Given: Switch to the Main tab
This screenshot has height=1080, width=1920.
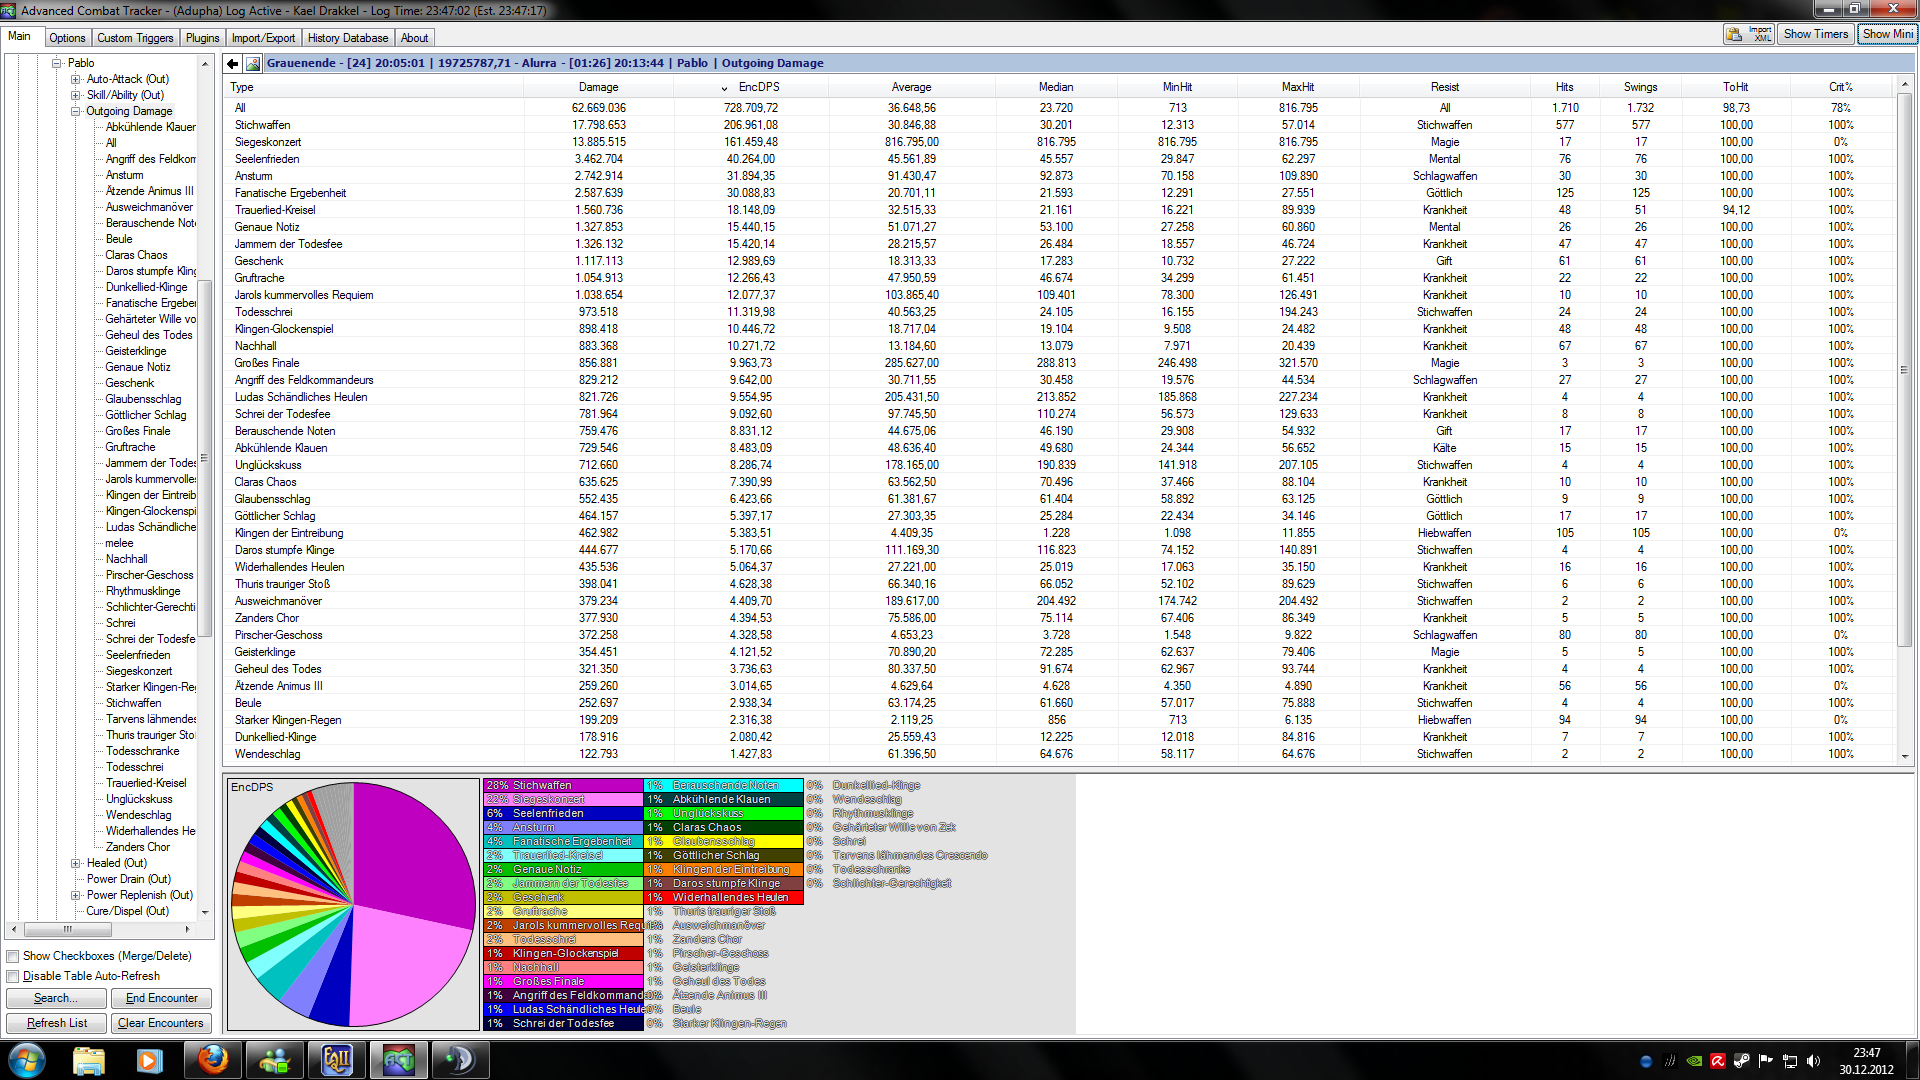Looking at the screenshot, I should 20,36.
